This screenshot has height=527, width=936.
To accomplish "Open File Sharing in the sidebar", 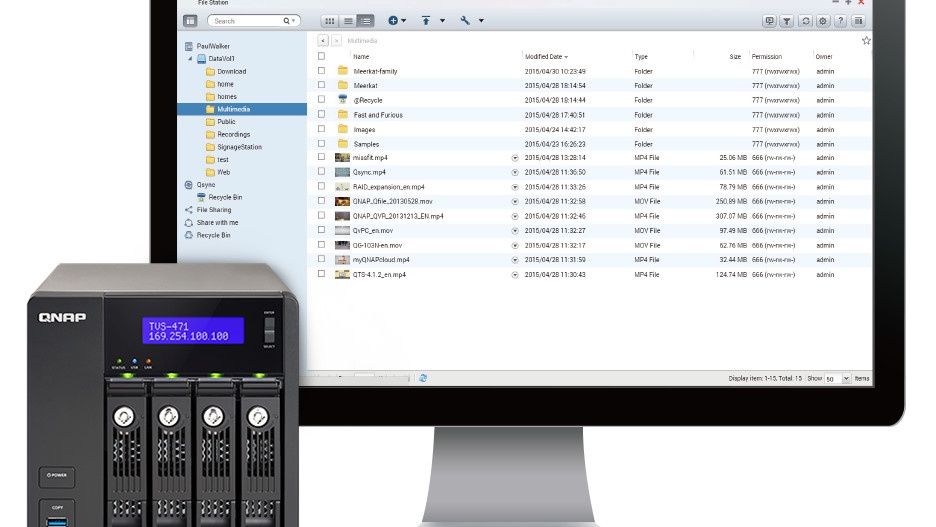I will tap(213, 210).
